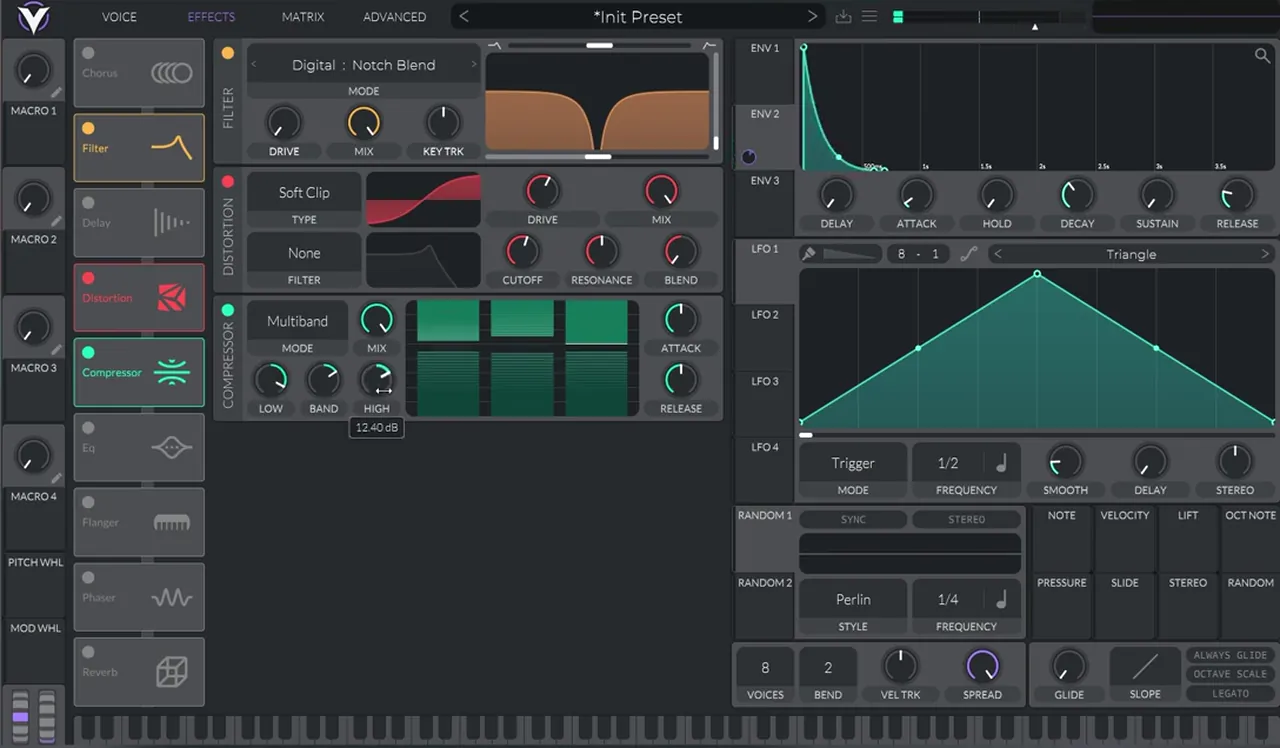Viewport: 1280px width, 748px height.
Task: Switch to the EFFECTS tab
Action: click(x=211, y=17)
